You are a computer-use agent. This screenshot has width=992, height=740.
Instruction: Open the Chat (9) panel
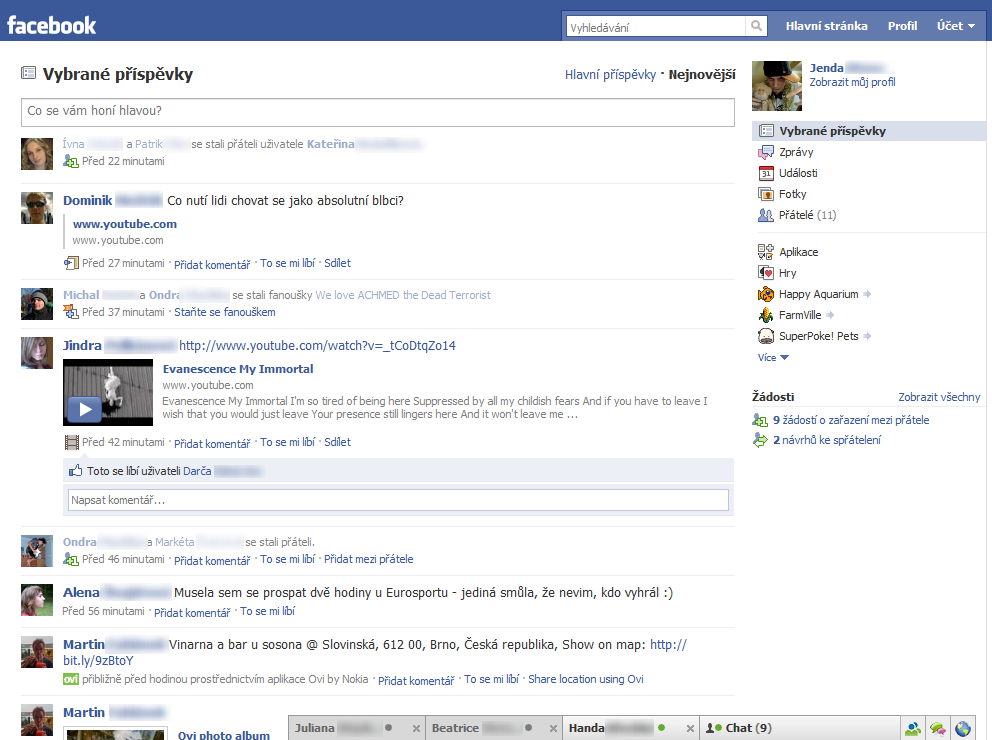(x=800, y=729)
